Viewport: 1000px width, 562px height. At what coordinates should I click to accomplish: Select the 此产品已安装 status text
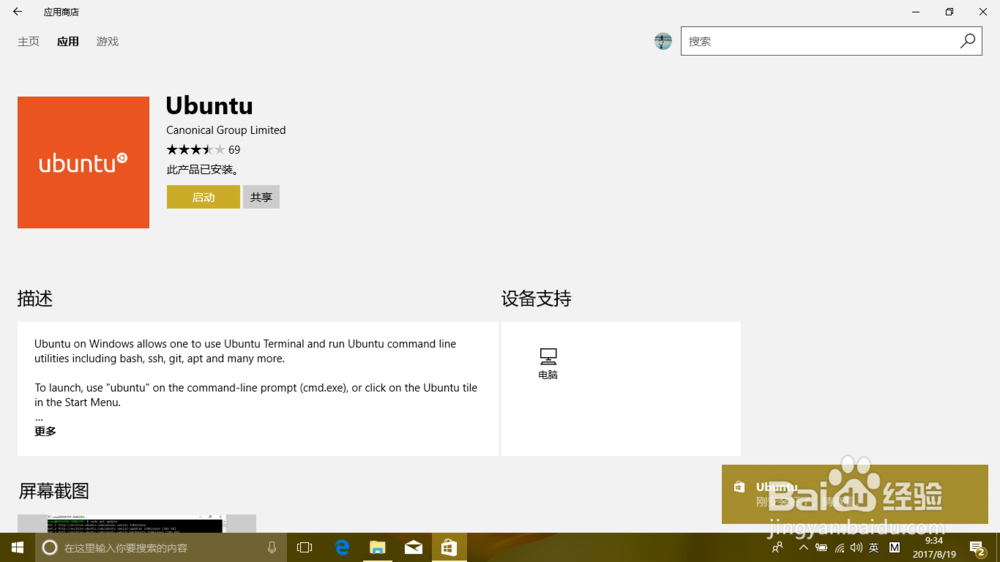203,170
